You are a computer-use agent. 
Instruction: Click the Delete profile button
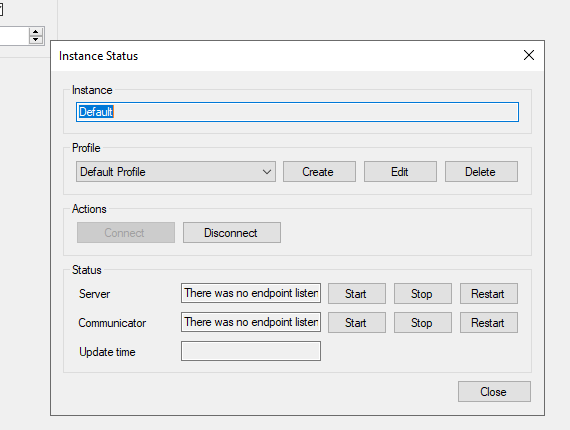pyautogui.click(x=481, y=172)
